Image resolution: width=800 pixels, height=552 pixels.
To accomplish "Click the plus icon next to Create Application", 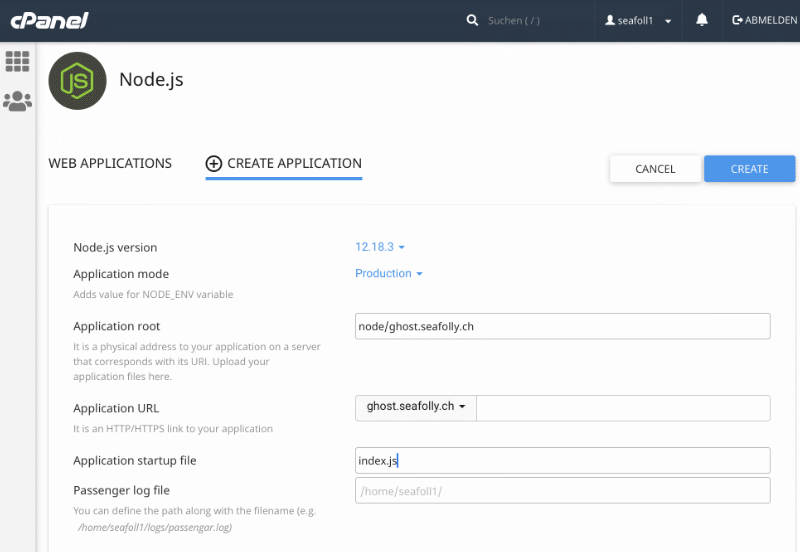I will [x=214, y=163].
